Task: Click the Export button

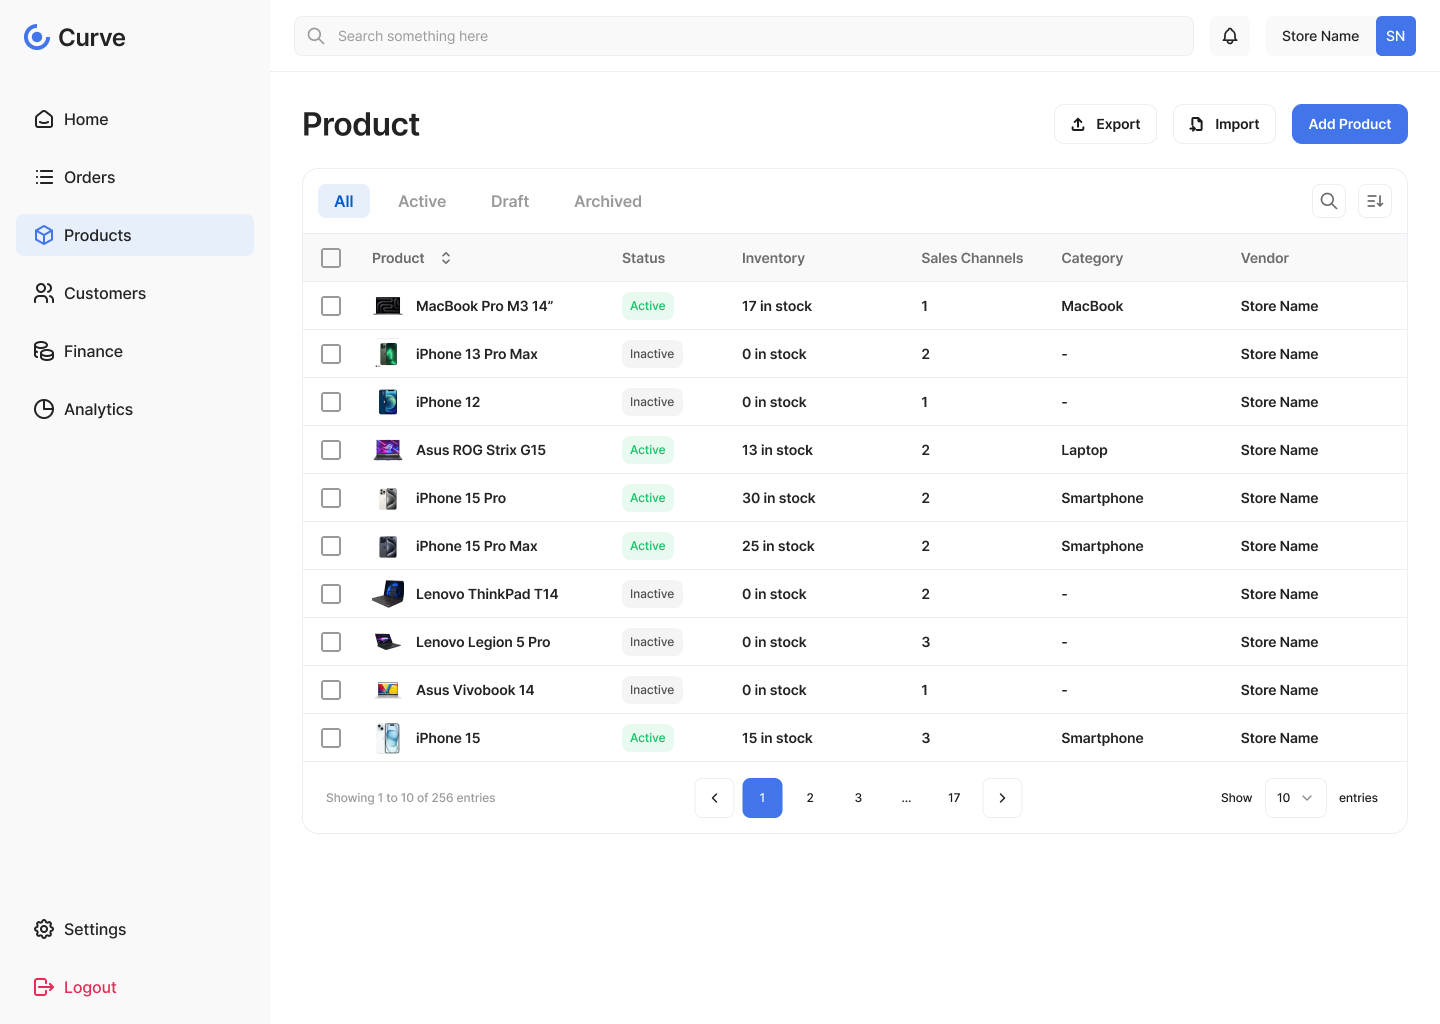Action: [x=1105, y=124]
